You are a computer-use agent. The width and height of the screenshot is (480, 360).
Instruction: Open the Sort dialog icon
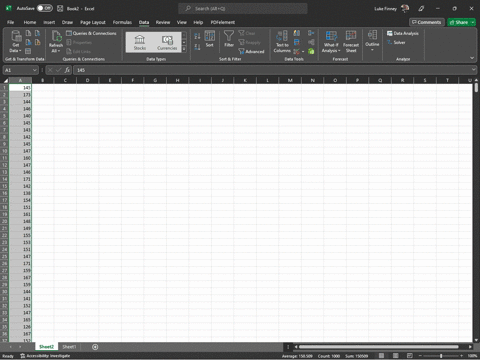[210, 39]
